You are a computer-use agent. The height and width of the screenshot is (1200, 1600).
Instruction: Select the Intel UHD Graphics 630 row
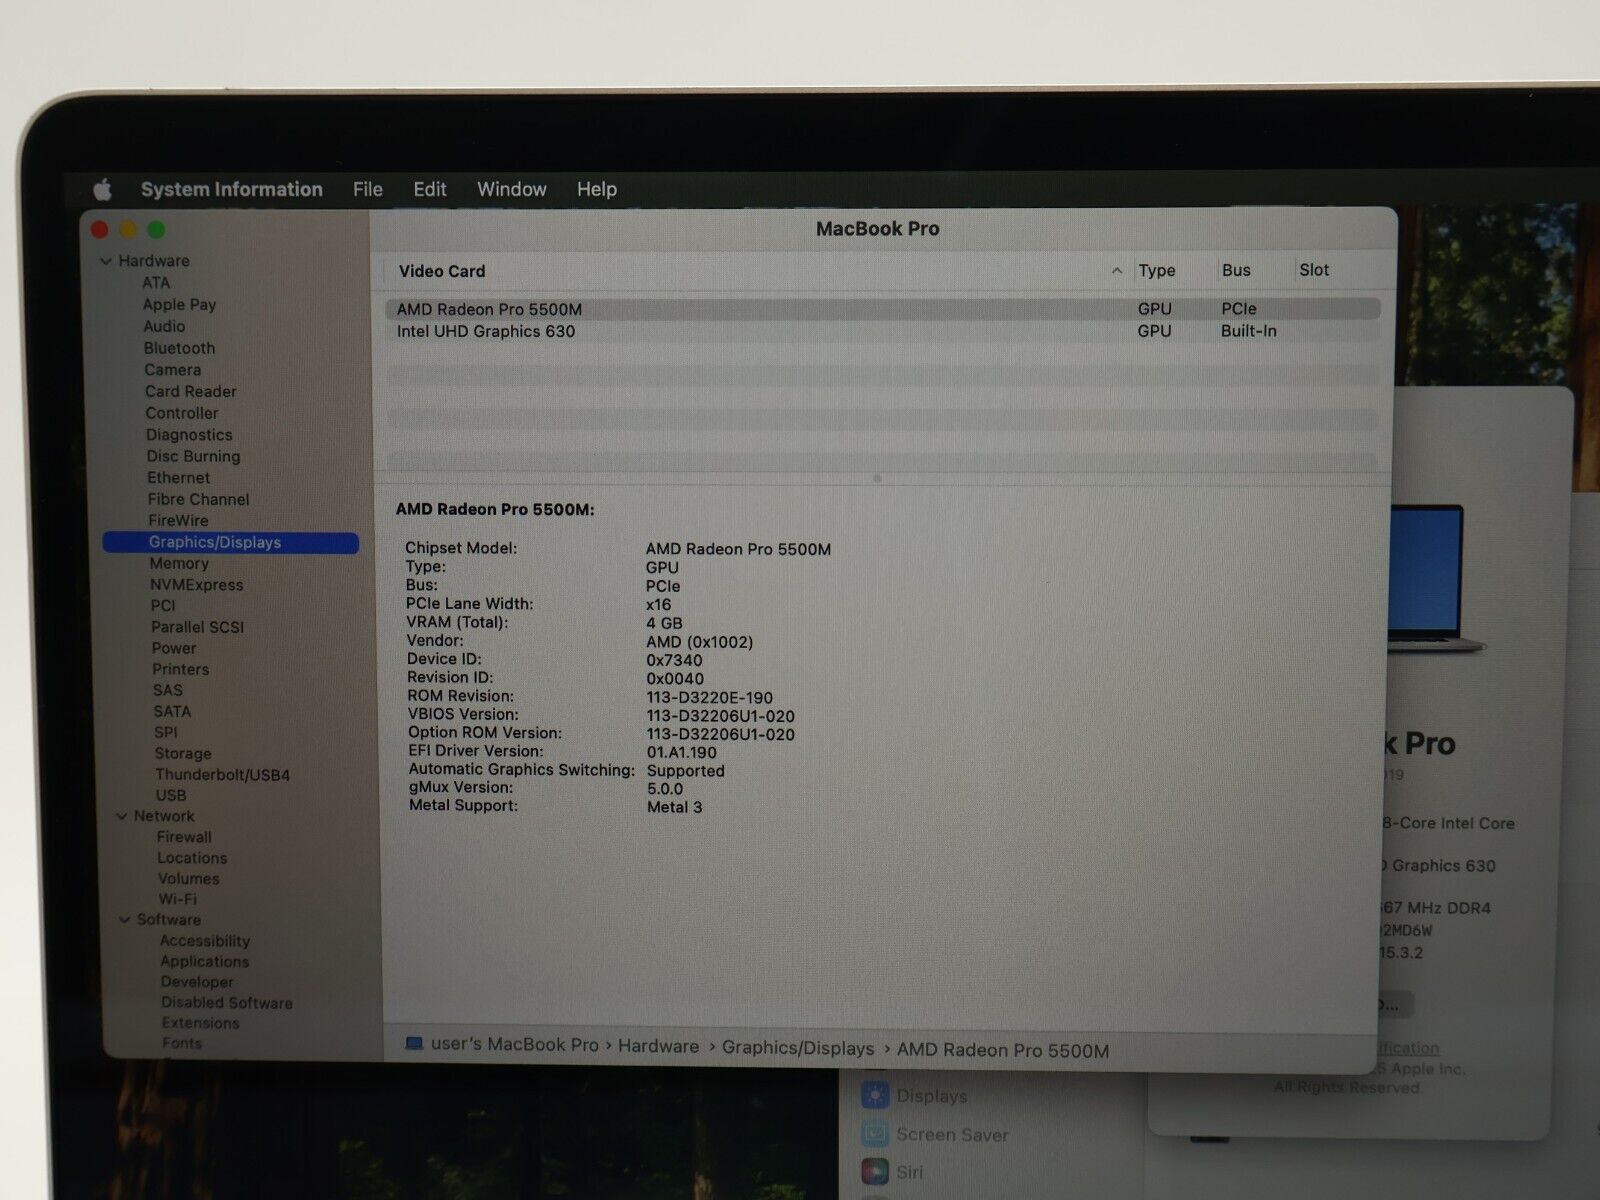coord(882,331)
